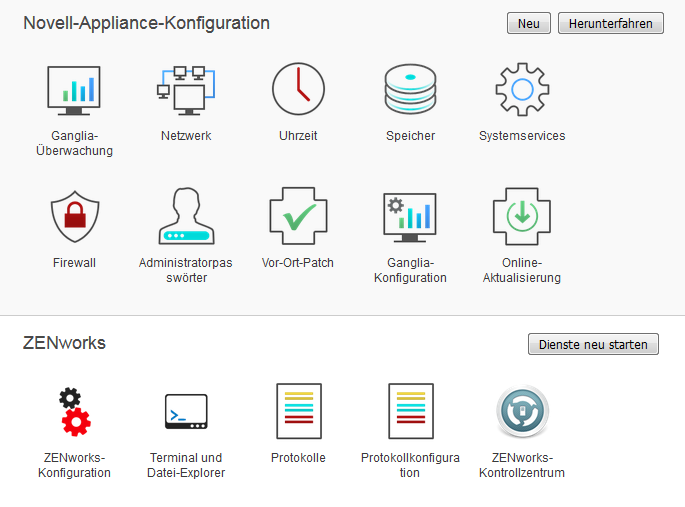Open the Administratorpasswörter user icon
The height and width of the screenshot is (507, 685).
tap(187, 216)
